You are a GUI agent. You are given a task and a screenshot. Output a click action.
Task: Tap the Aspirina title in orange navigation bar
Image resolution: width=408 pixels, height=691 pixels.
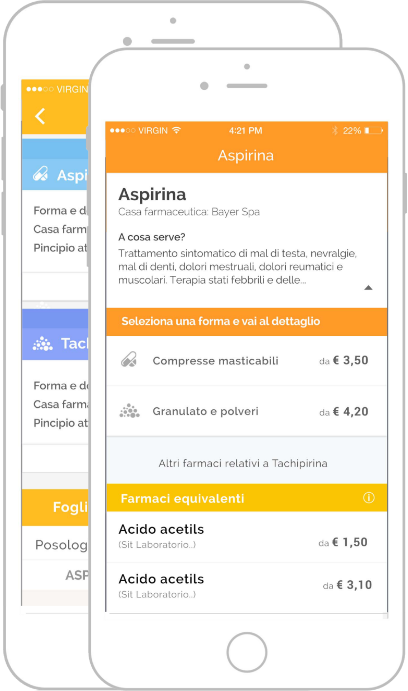246,156
